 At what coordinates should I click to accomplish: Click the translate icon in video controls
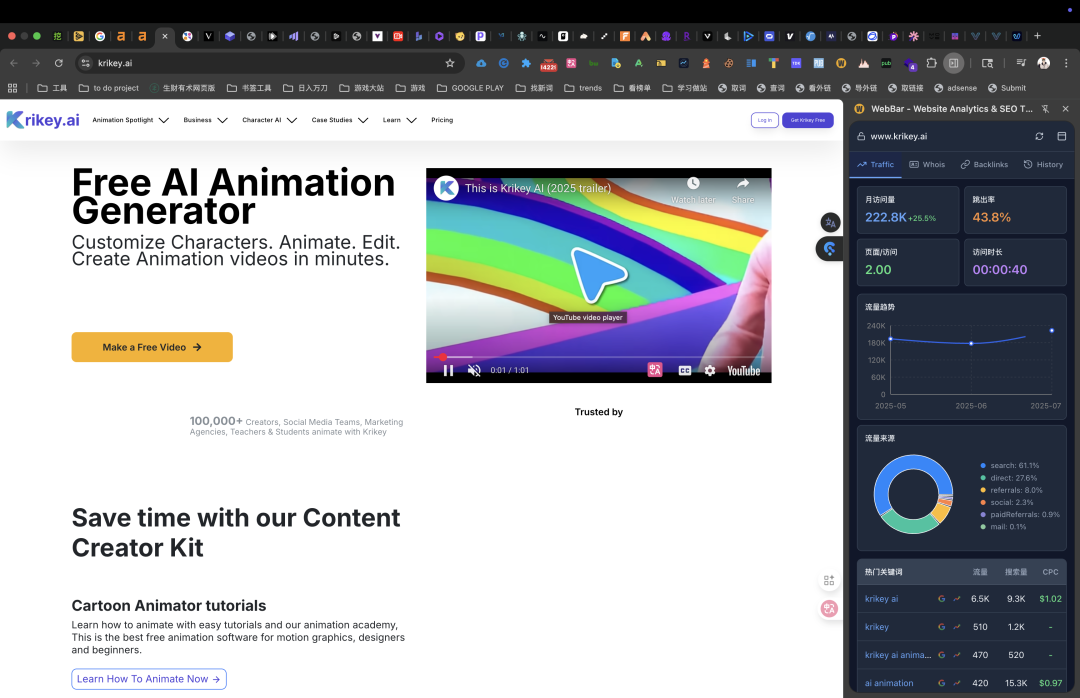654,370
